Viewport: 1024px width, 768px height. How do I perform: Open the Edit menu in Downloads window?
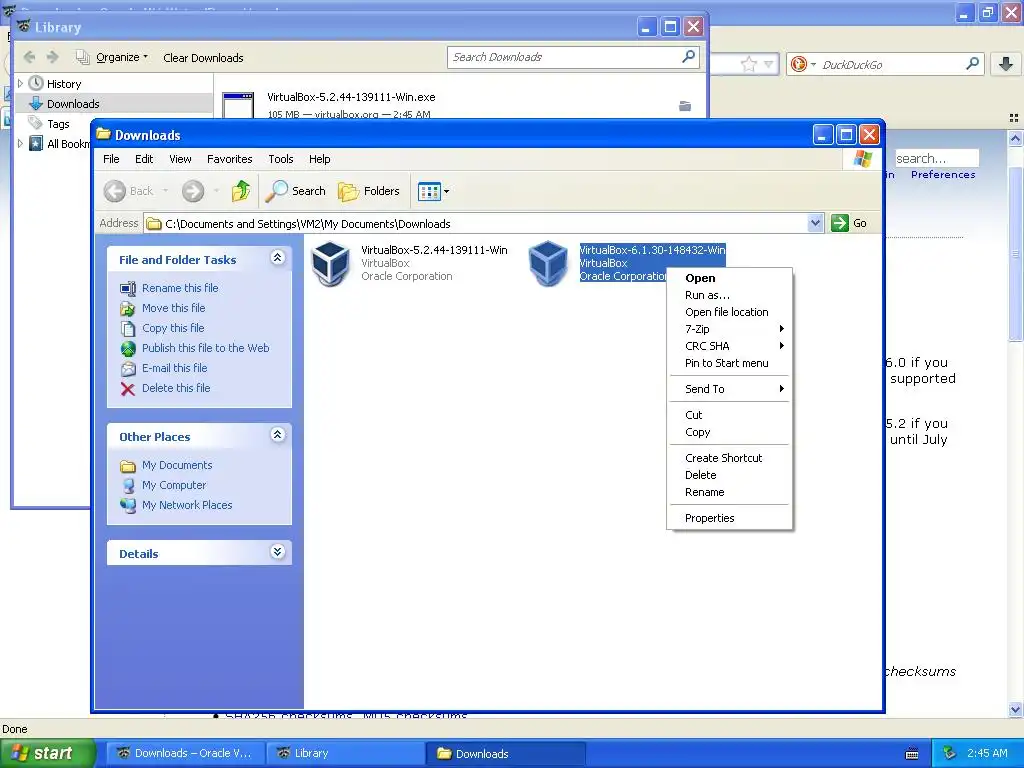pos(144,159)
